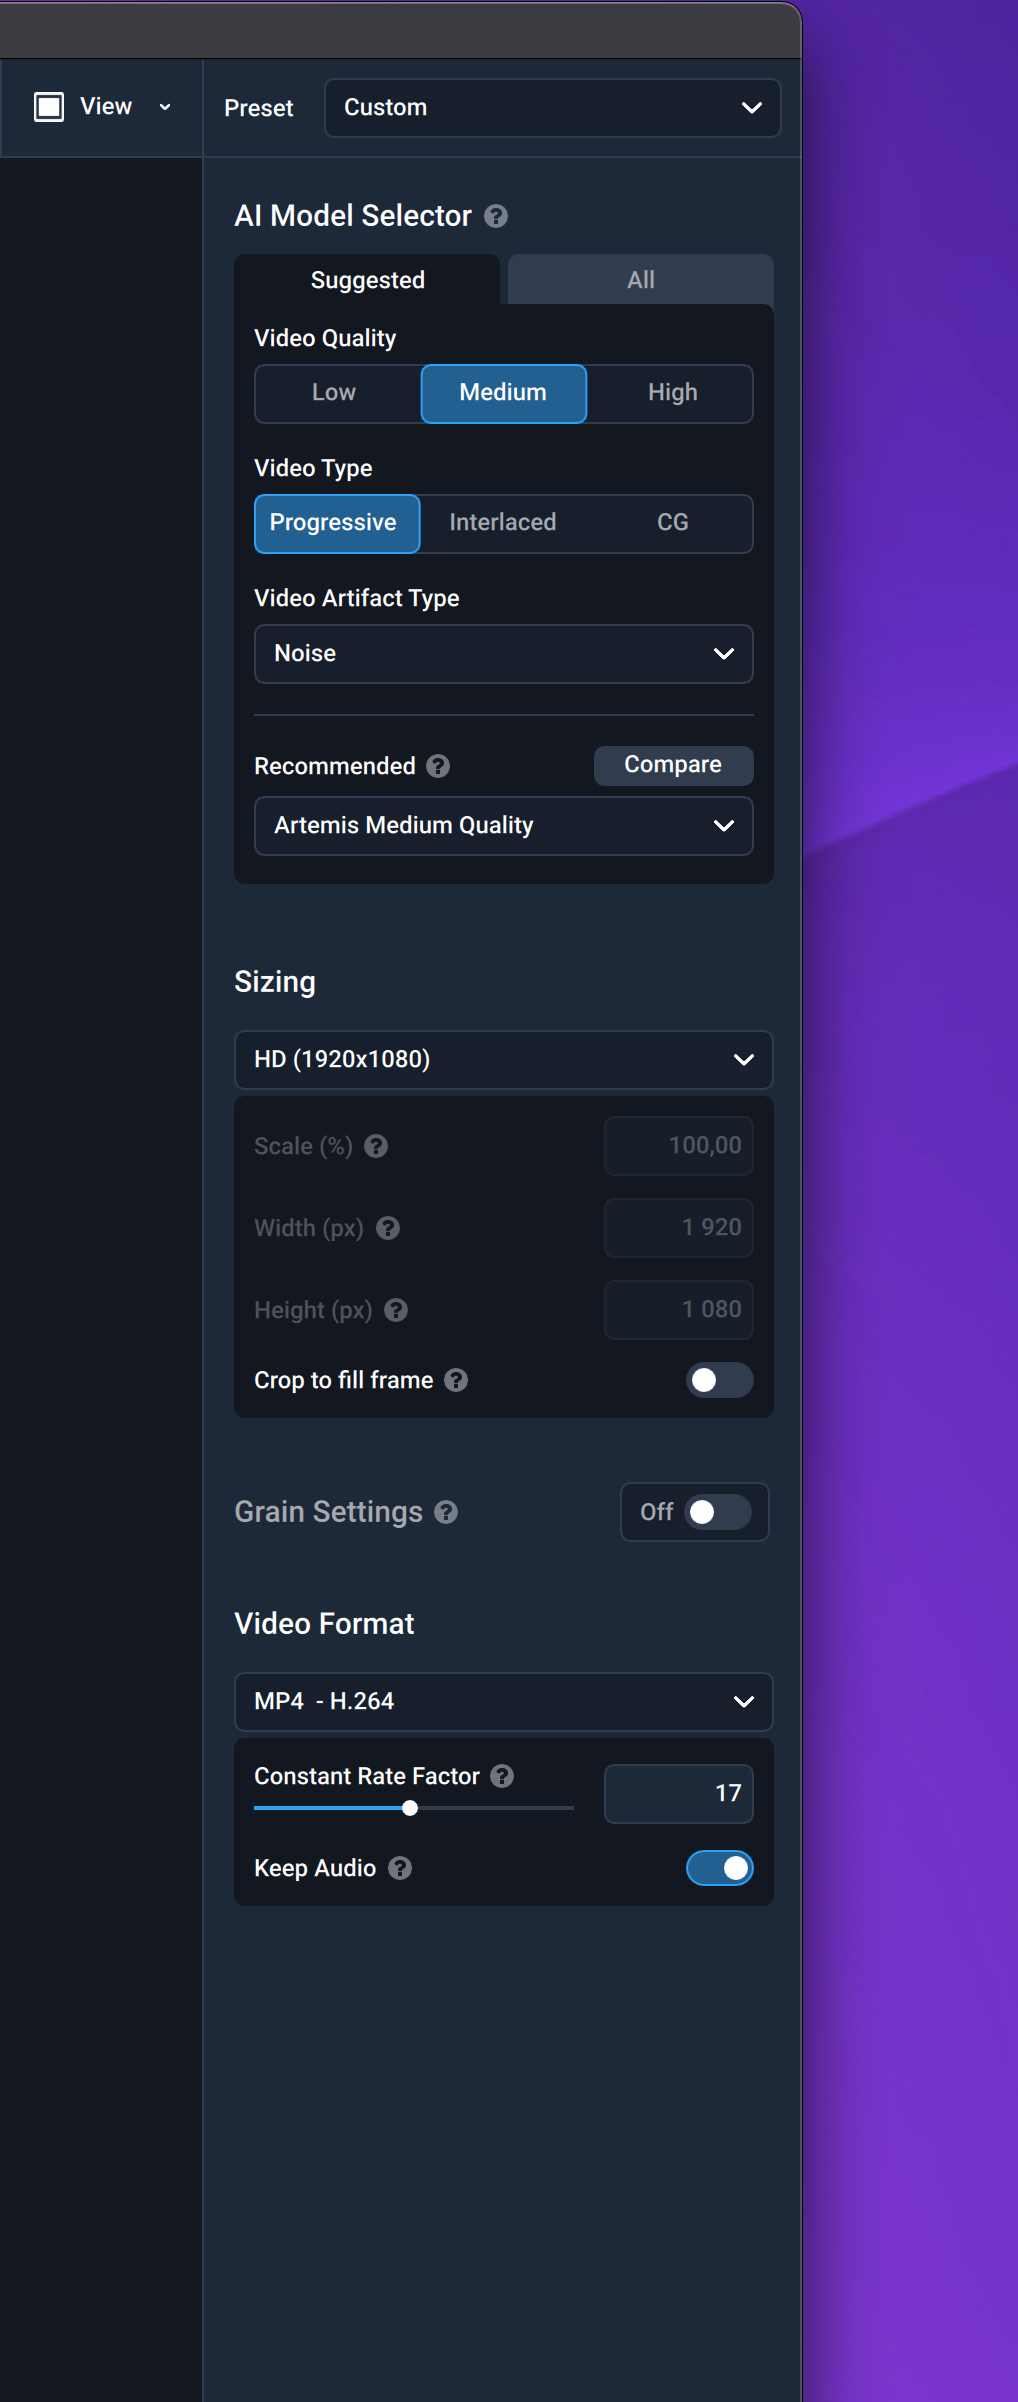Turn on the Grain Settings switch

point(718,1512)
